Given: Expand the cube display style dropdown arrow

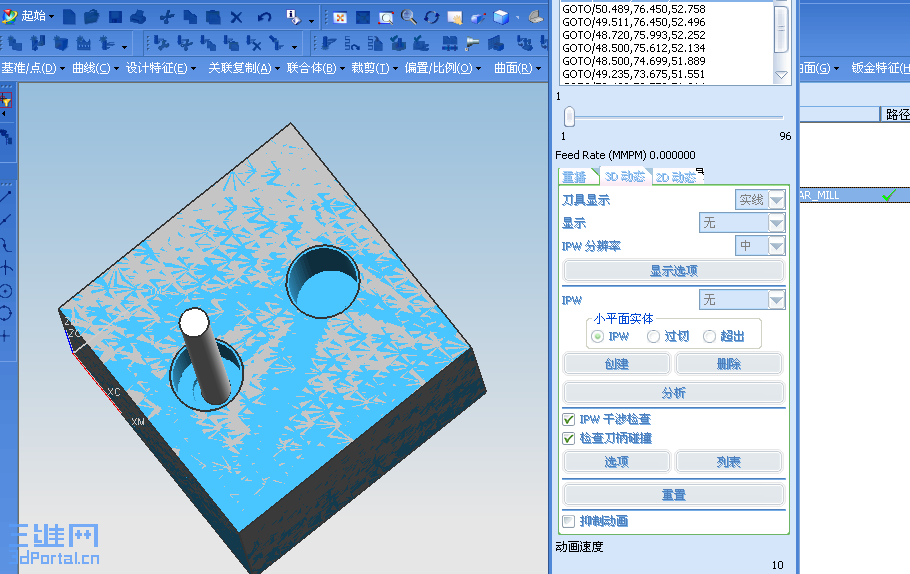Looking at the screenshot, I should click(517, 17).
